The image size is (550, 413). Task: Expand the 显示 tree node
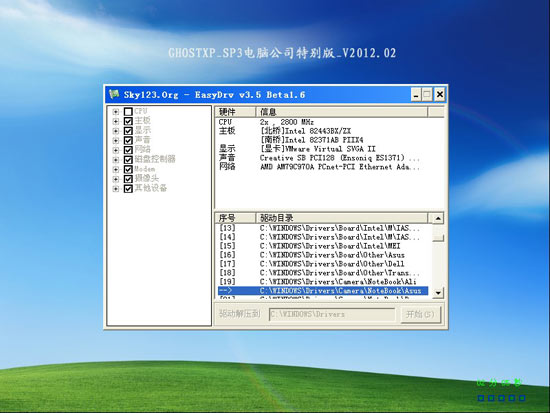click(x=115, y=131)
